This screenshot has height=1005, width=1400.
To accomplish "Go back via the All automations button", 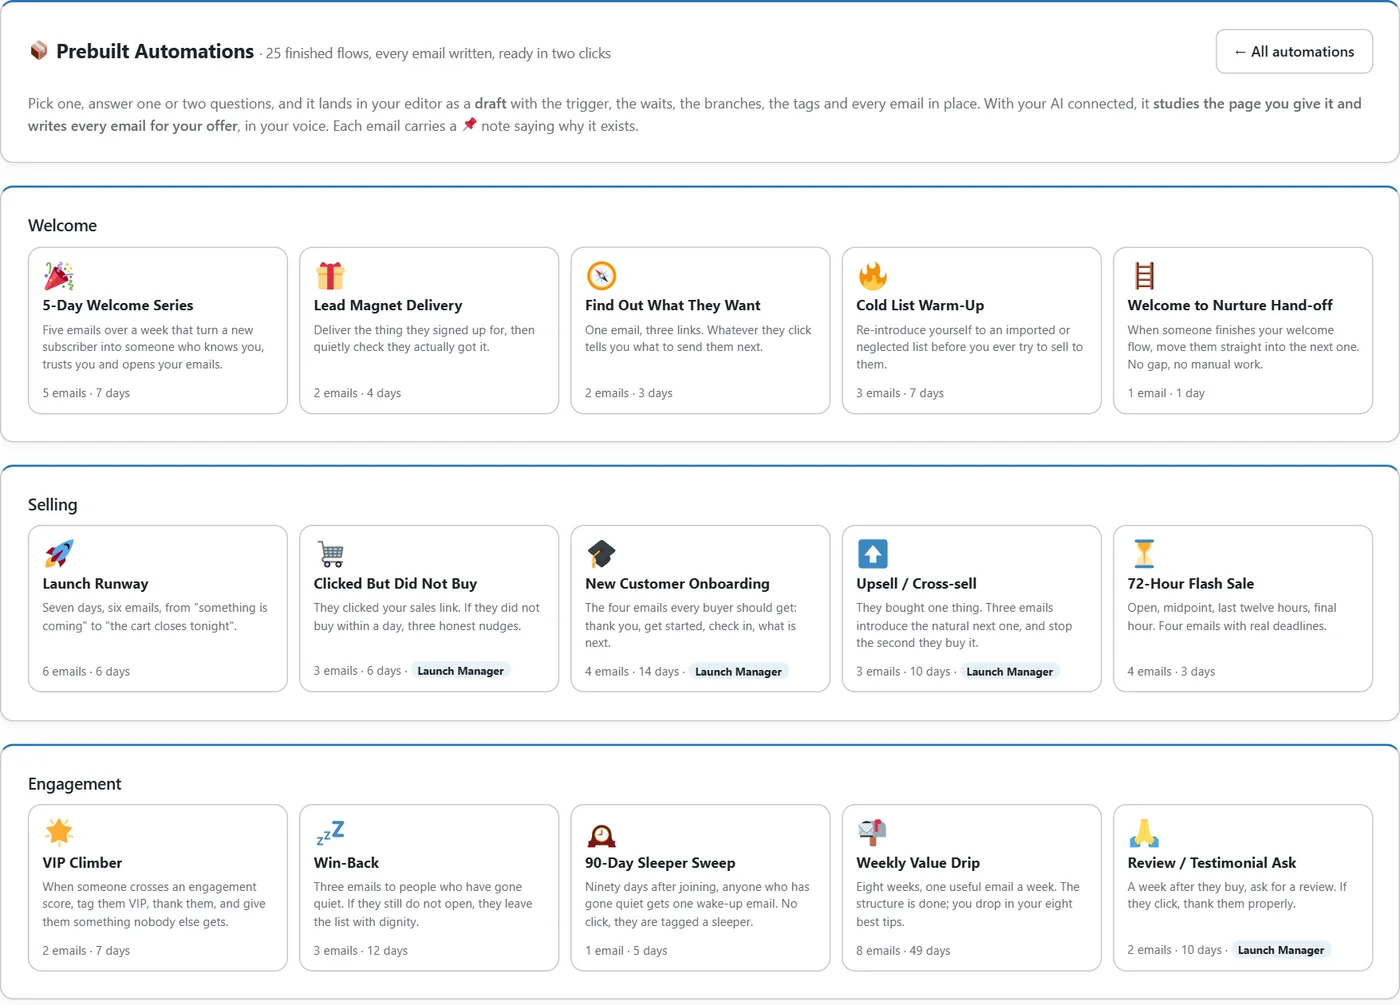I will point(1294,52).
